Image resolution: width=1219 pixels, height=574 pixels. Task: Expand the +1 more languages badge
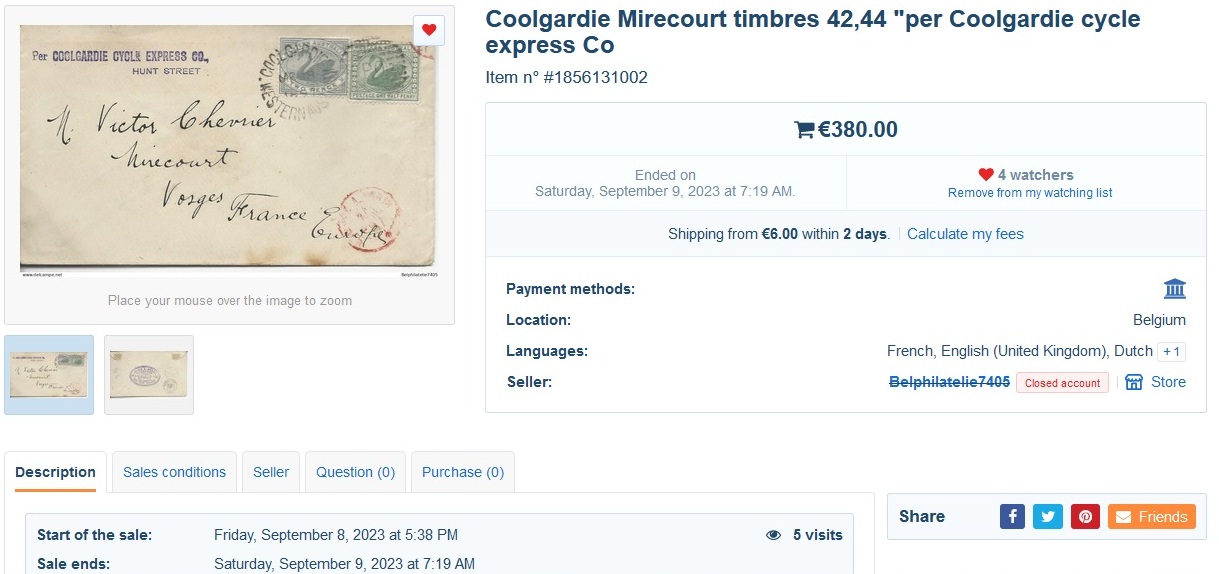[1171, 351]
